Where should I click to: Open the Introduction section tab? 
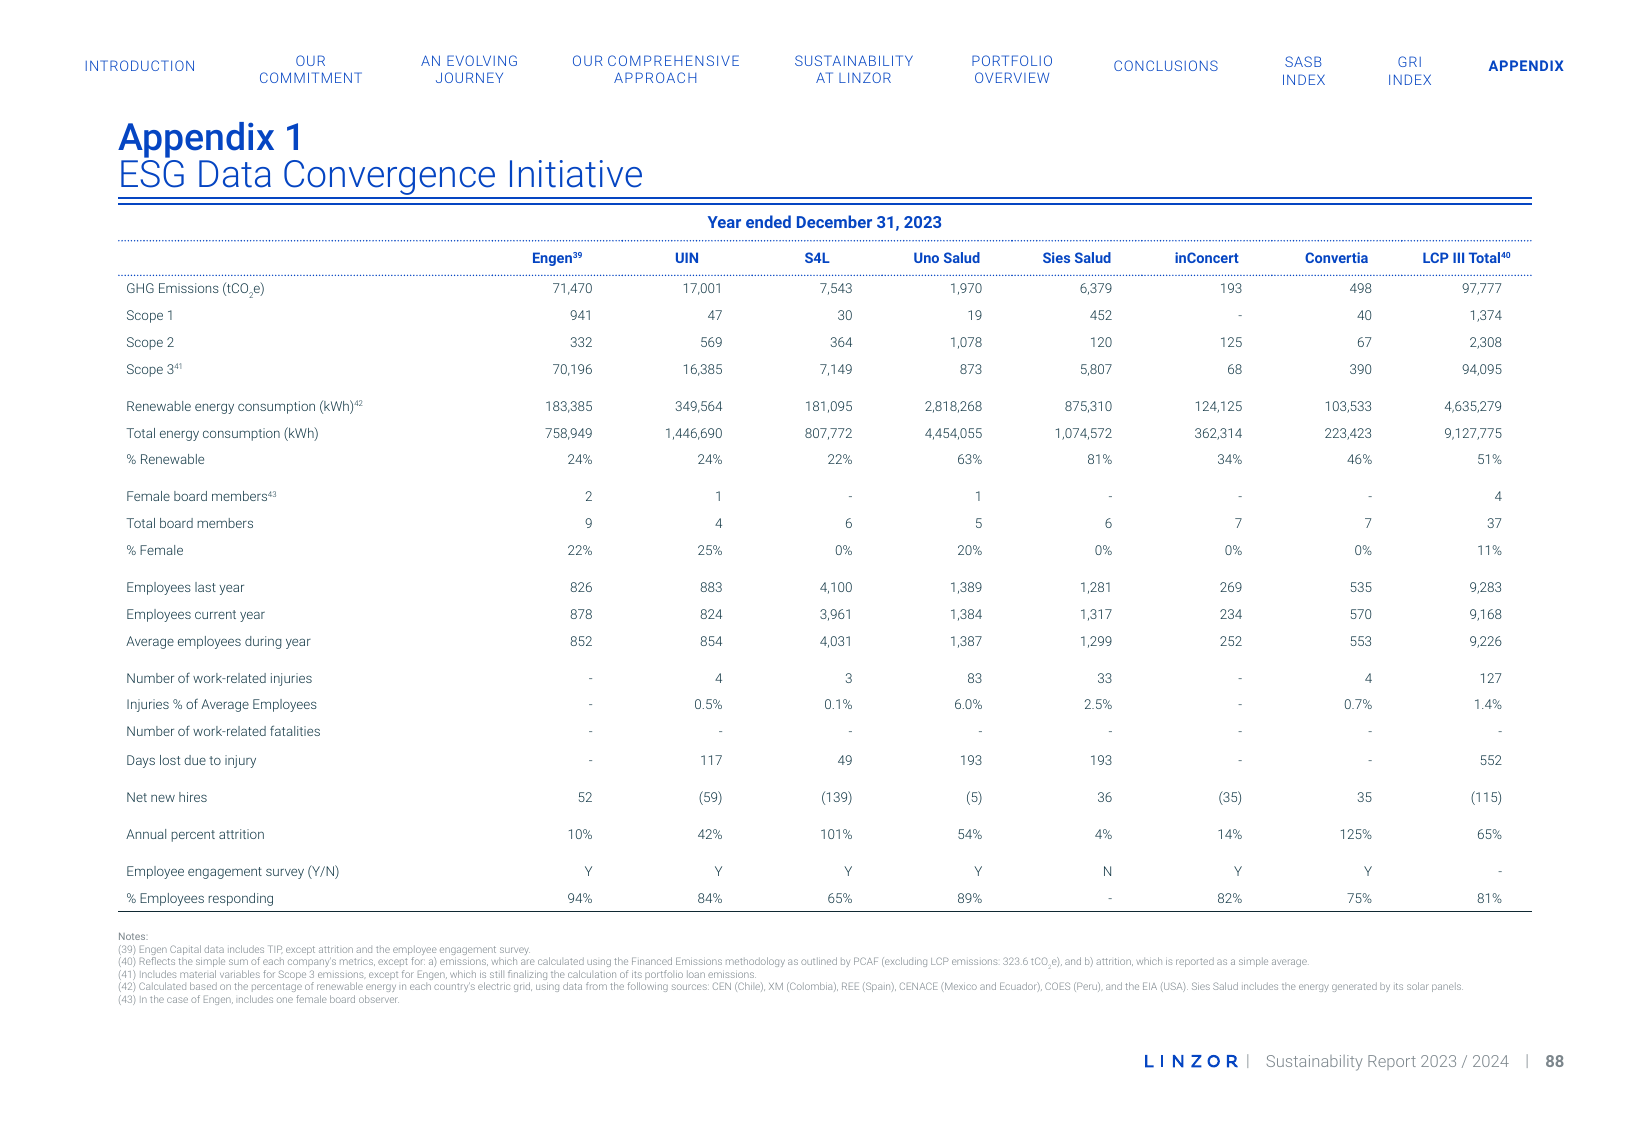tap(140, 66)
